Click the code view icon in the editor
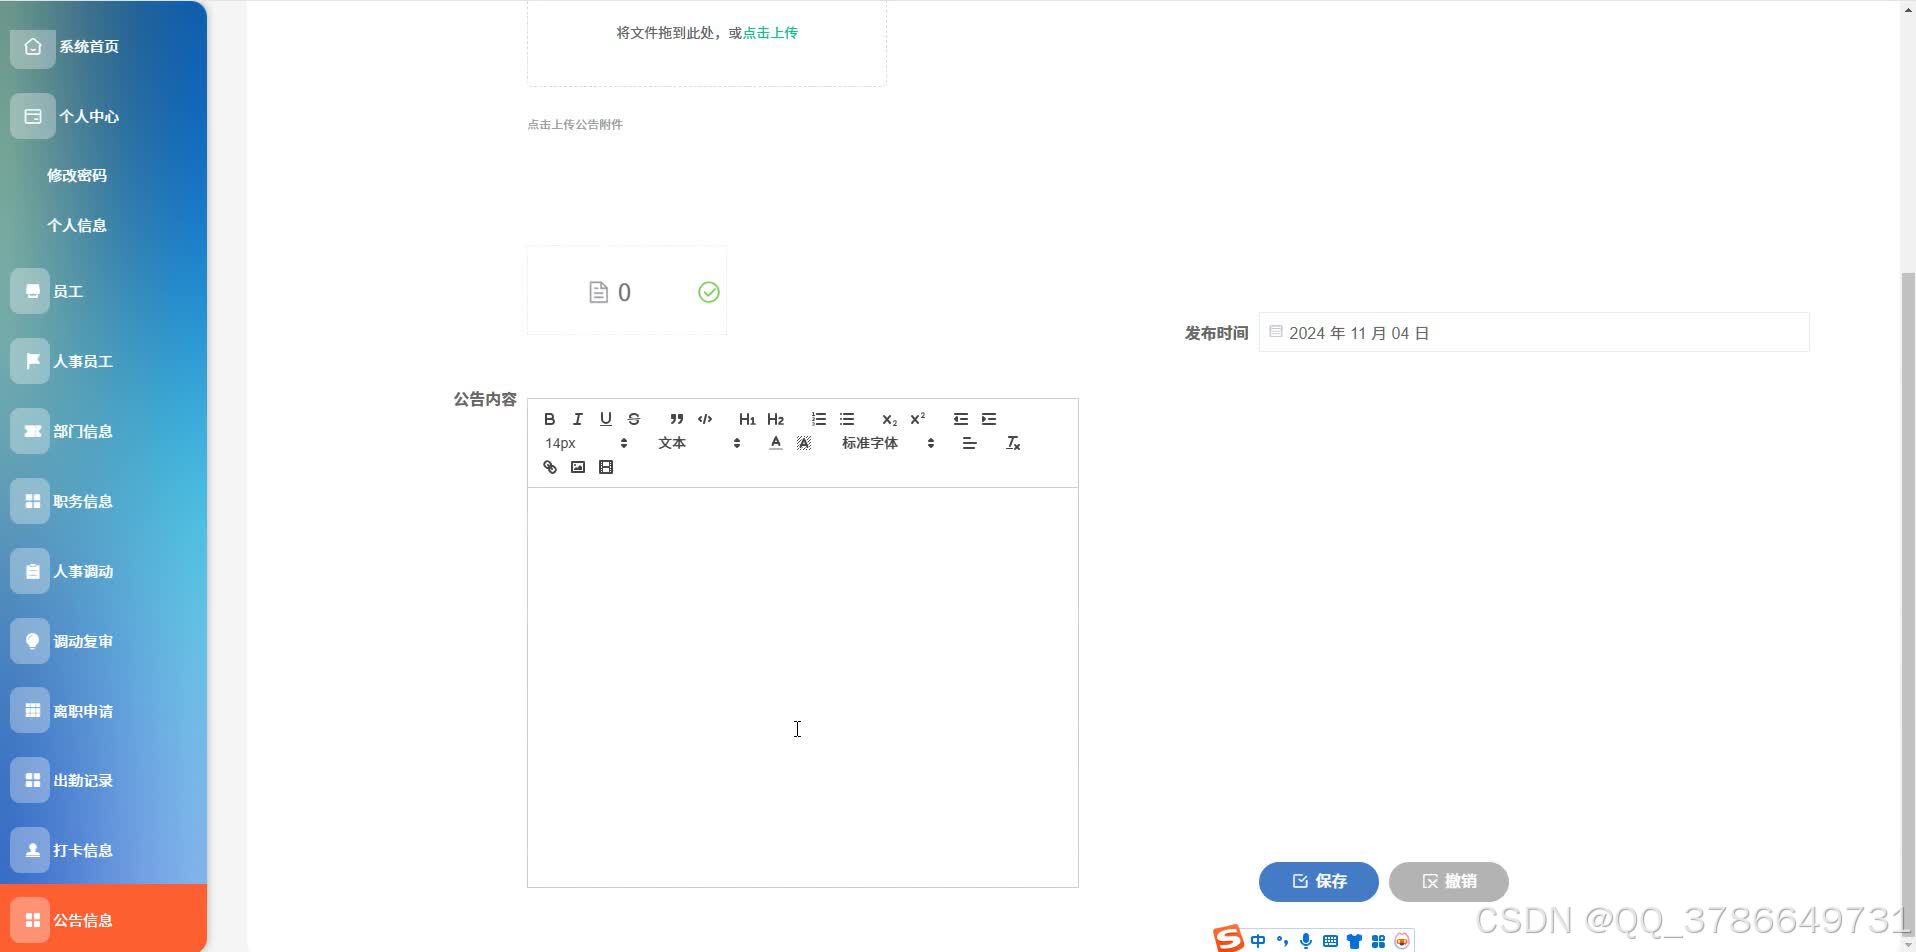The width and height of the screenshot is (1916, 952). [705, 419]
